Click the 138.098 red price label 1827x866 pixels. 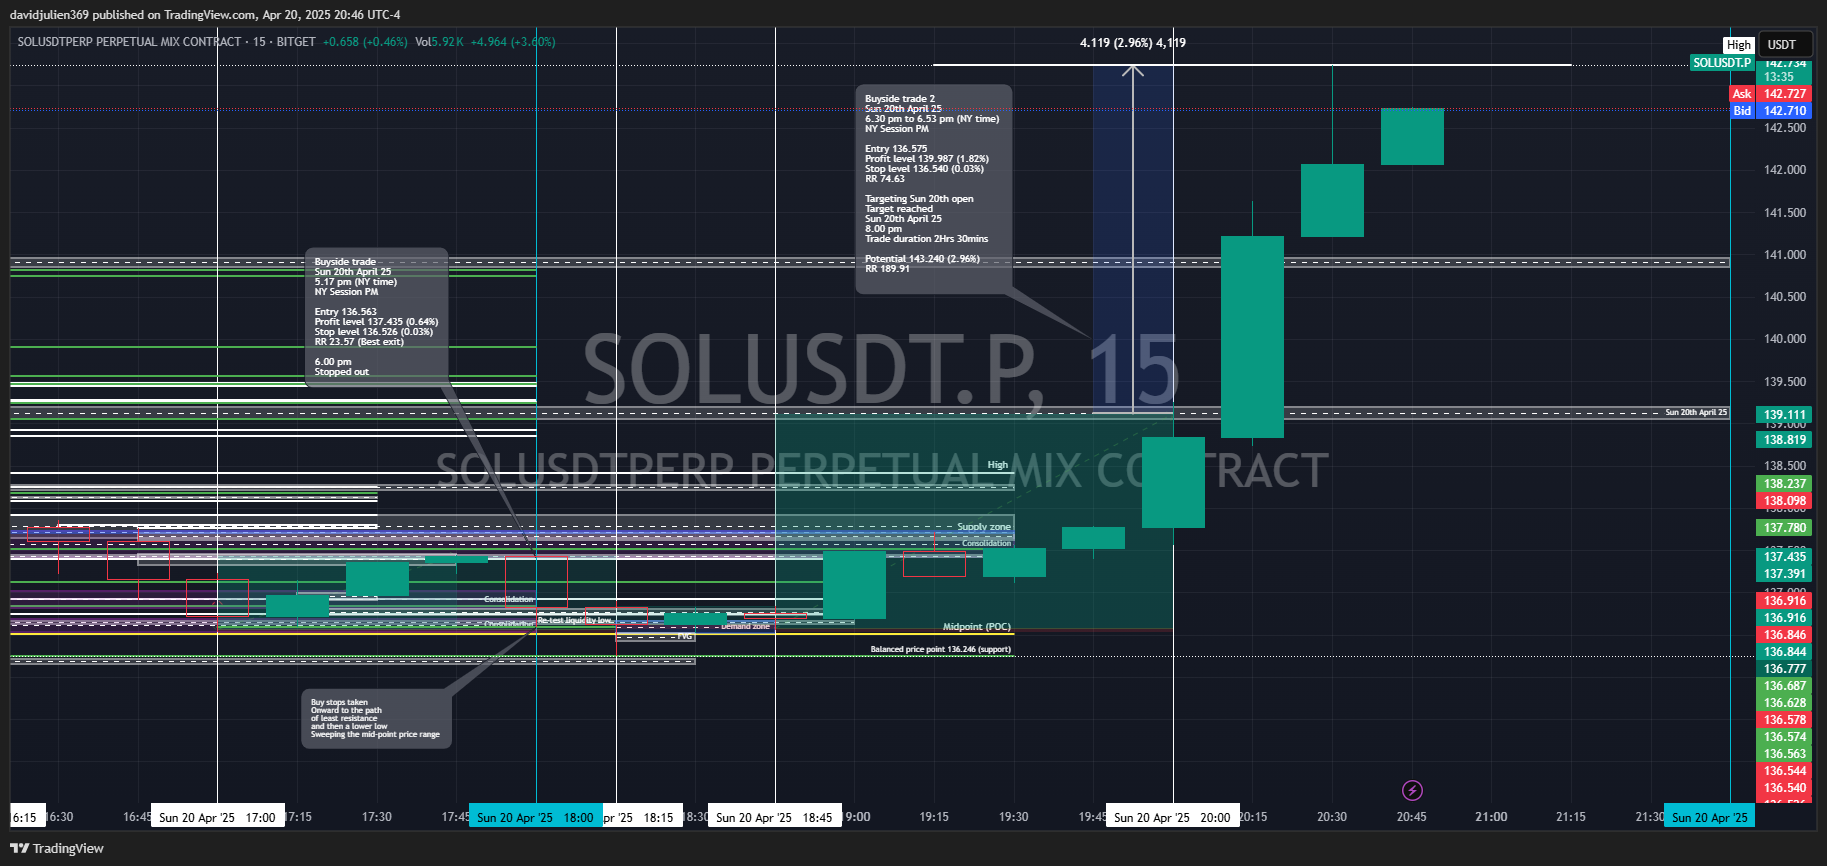coord(1785,501)
